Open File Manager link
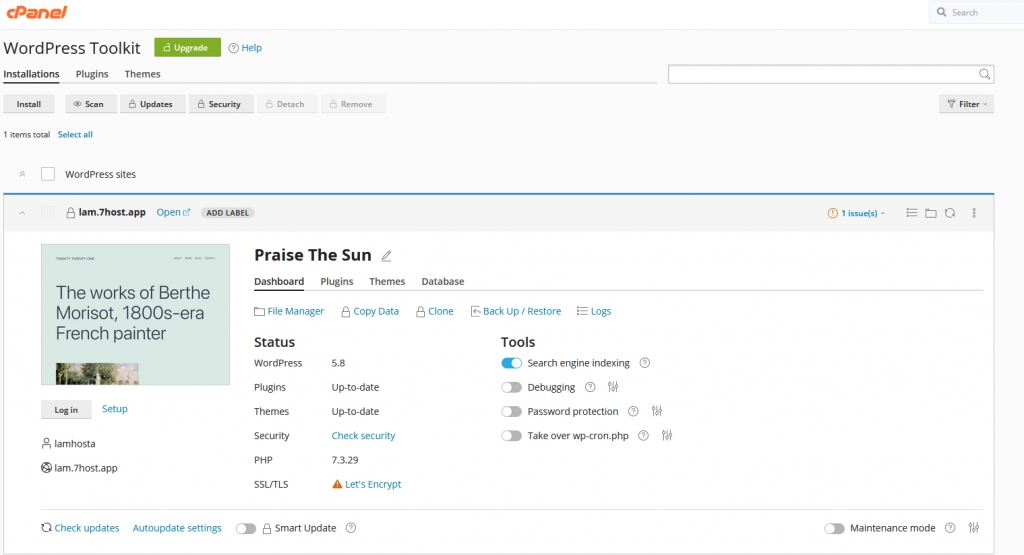Viewport: 1024px width, 555px height. pyautogui.click(x=289, y=311)
